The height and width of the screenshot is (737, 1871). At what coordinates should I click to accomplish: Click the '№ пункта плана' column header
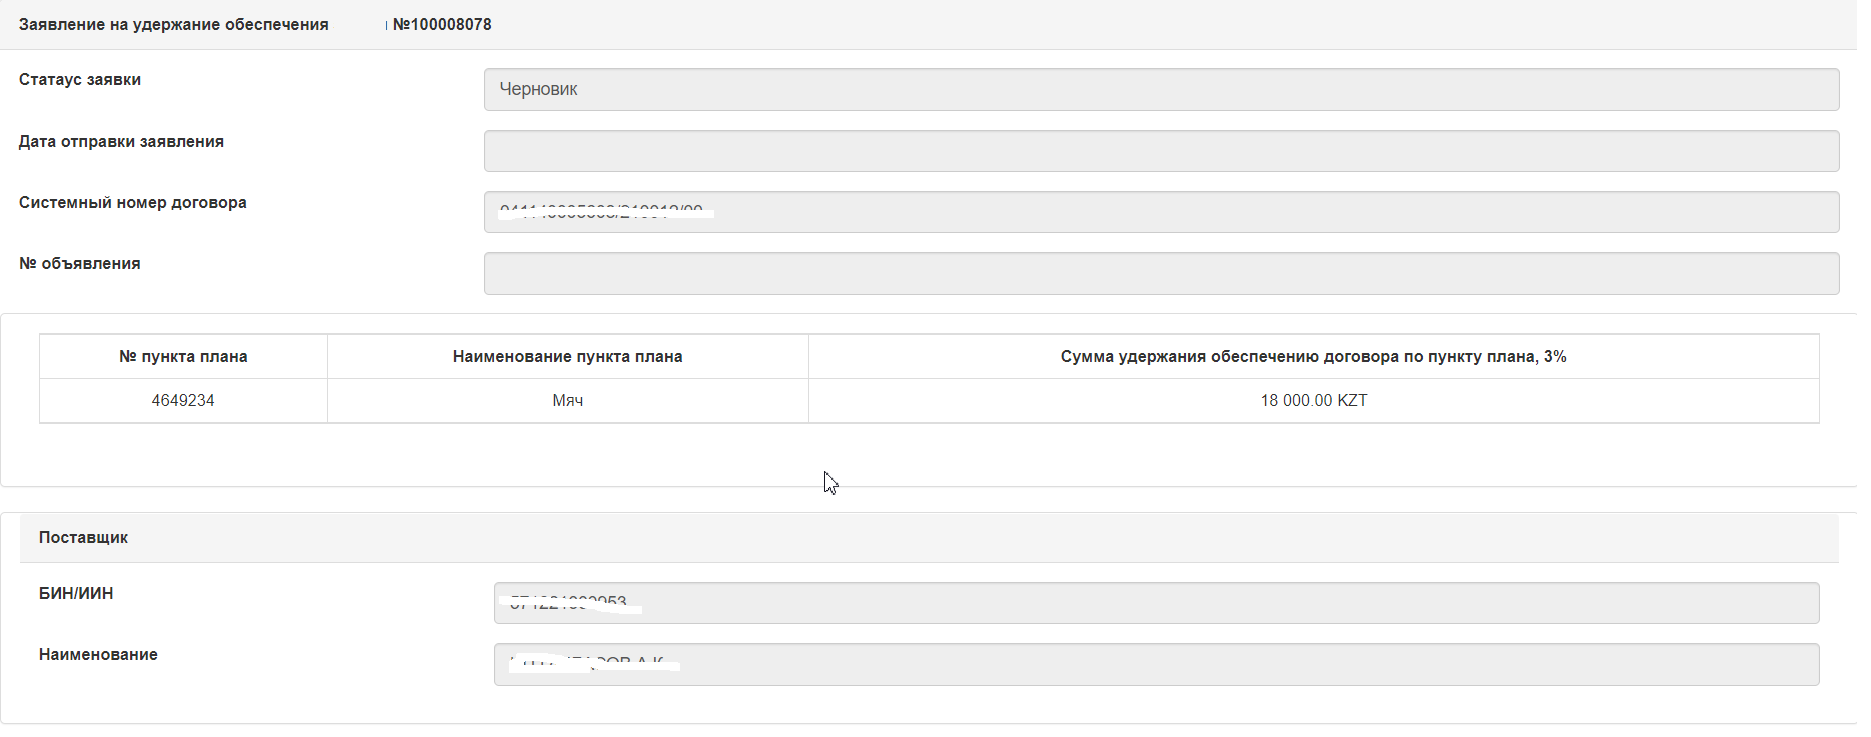tap(183, 357)
